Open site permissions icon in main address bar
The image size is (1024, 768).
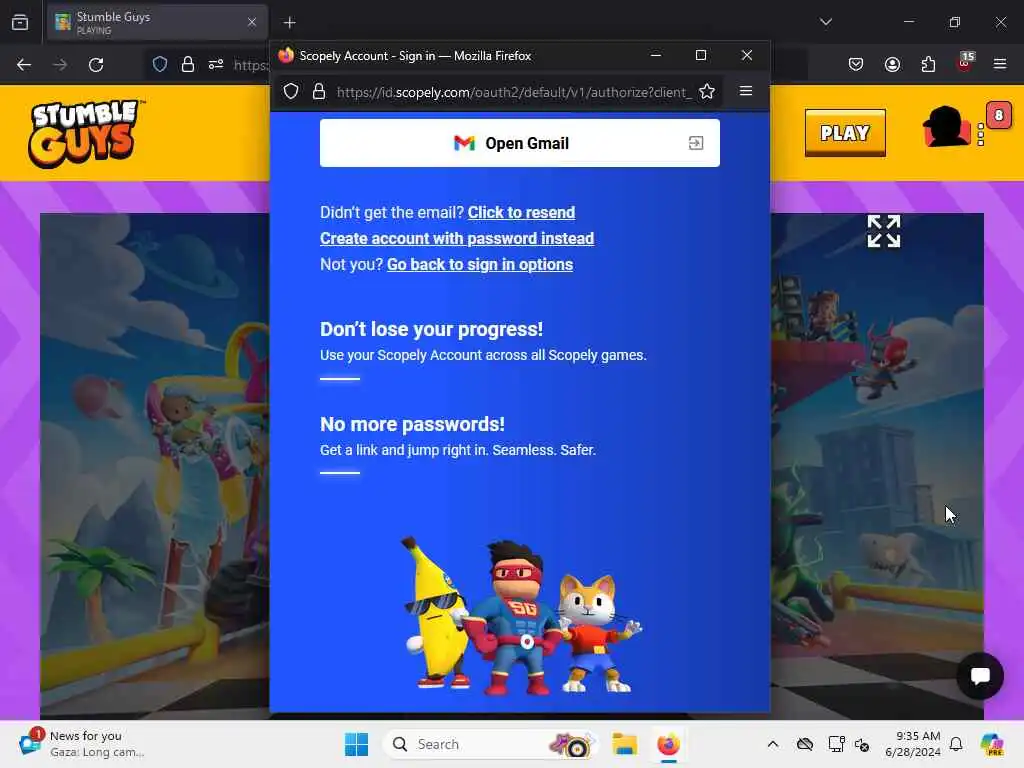click(216, 64)
